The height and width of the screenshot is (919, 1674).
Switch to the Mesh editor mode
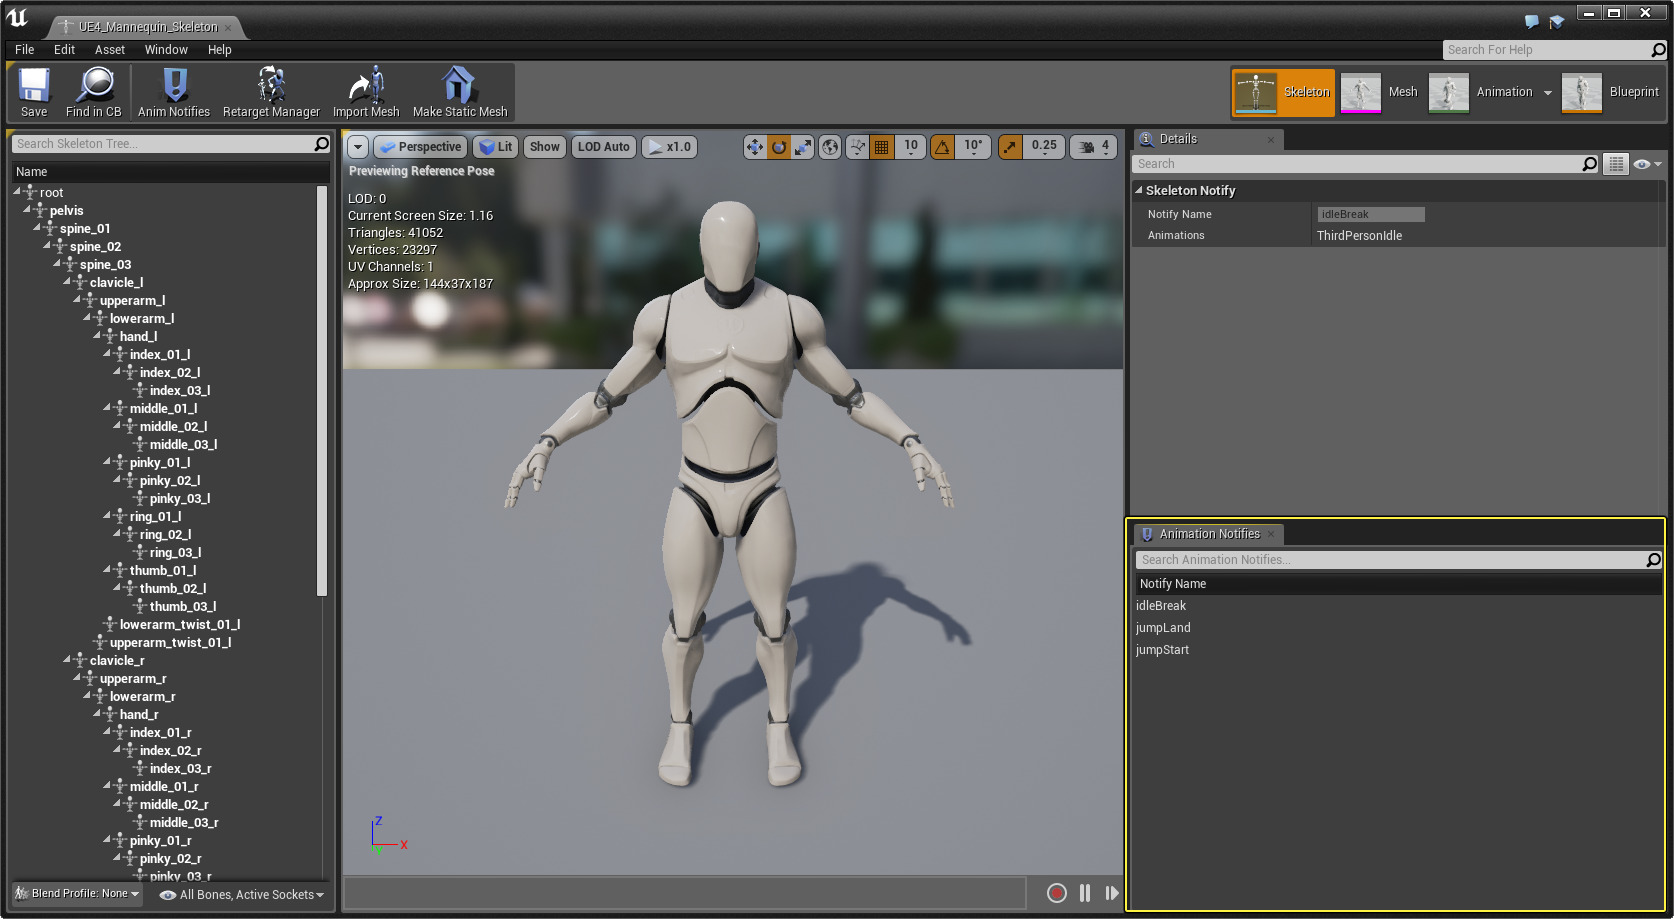point(1381,92)
